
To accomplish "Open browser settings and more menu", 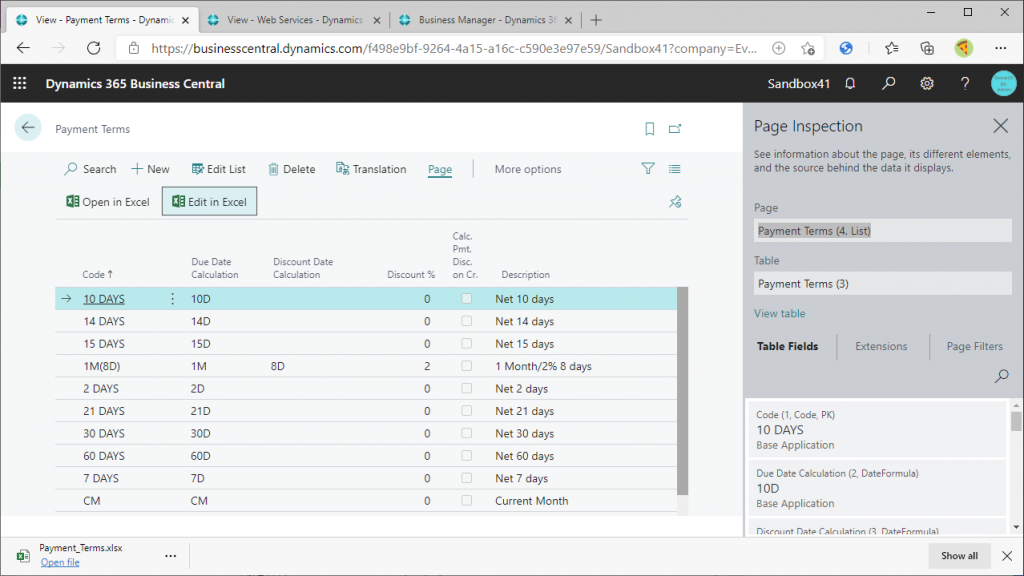I will 1000,48.
